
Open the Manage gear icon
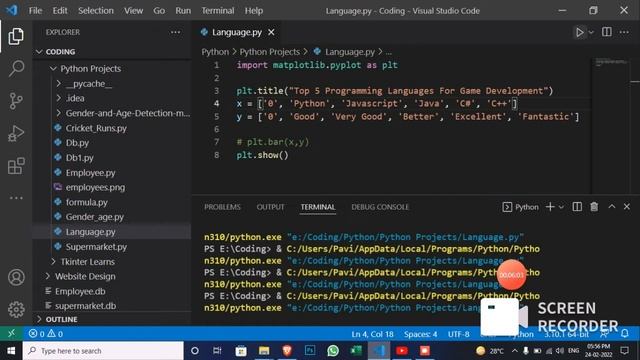(16, 309)
